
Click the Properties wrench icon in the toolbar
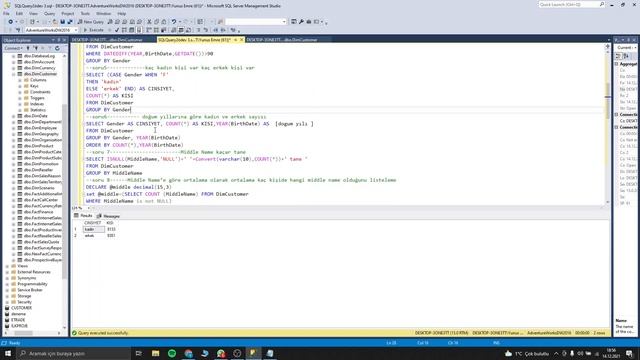301,22
